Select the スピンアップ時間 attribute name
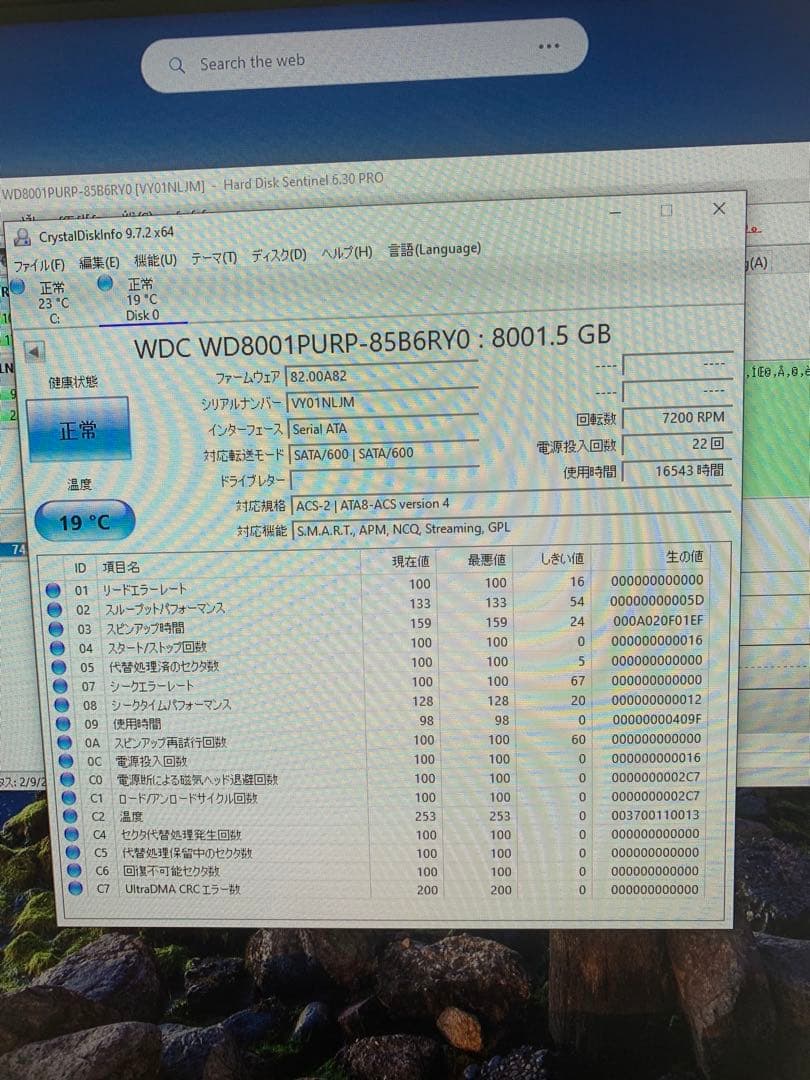This screenshot has width=810, height=1080. [x=145, y=628]
